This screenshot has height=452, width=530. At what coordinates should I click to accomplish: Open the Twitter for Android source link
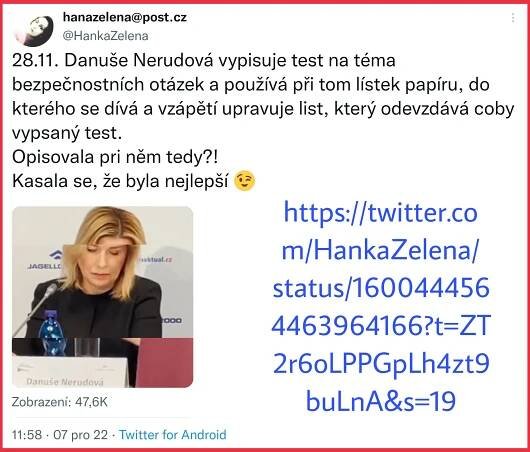tap(173, 434)
